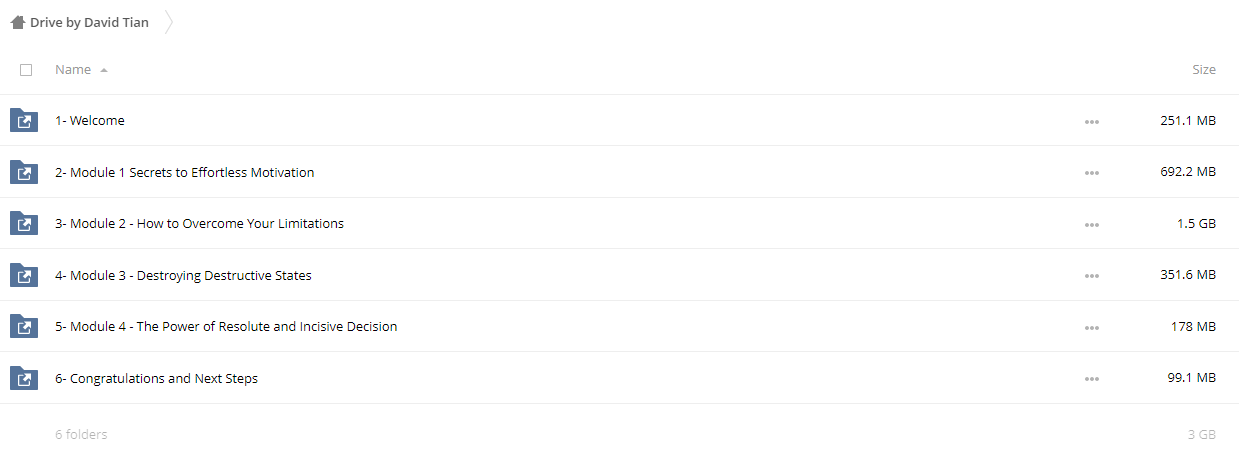This screenshot has width=1239, height=474.
Task: Click the folder icon for Module 2 row
Action: [24, 224]
